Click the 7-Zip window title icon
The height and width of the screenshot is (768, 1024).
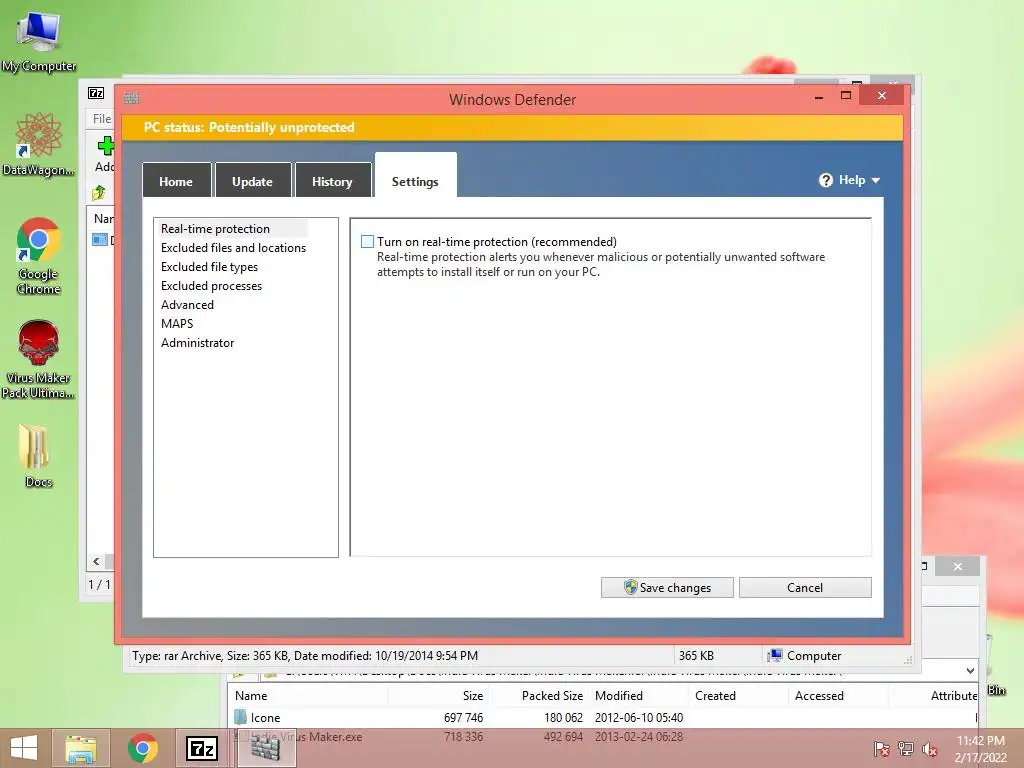coord(96,93)
